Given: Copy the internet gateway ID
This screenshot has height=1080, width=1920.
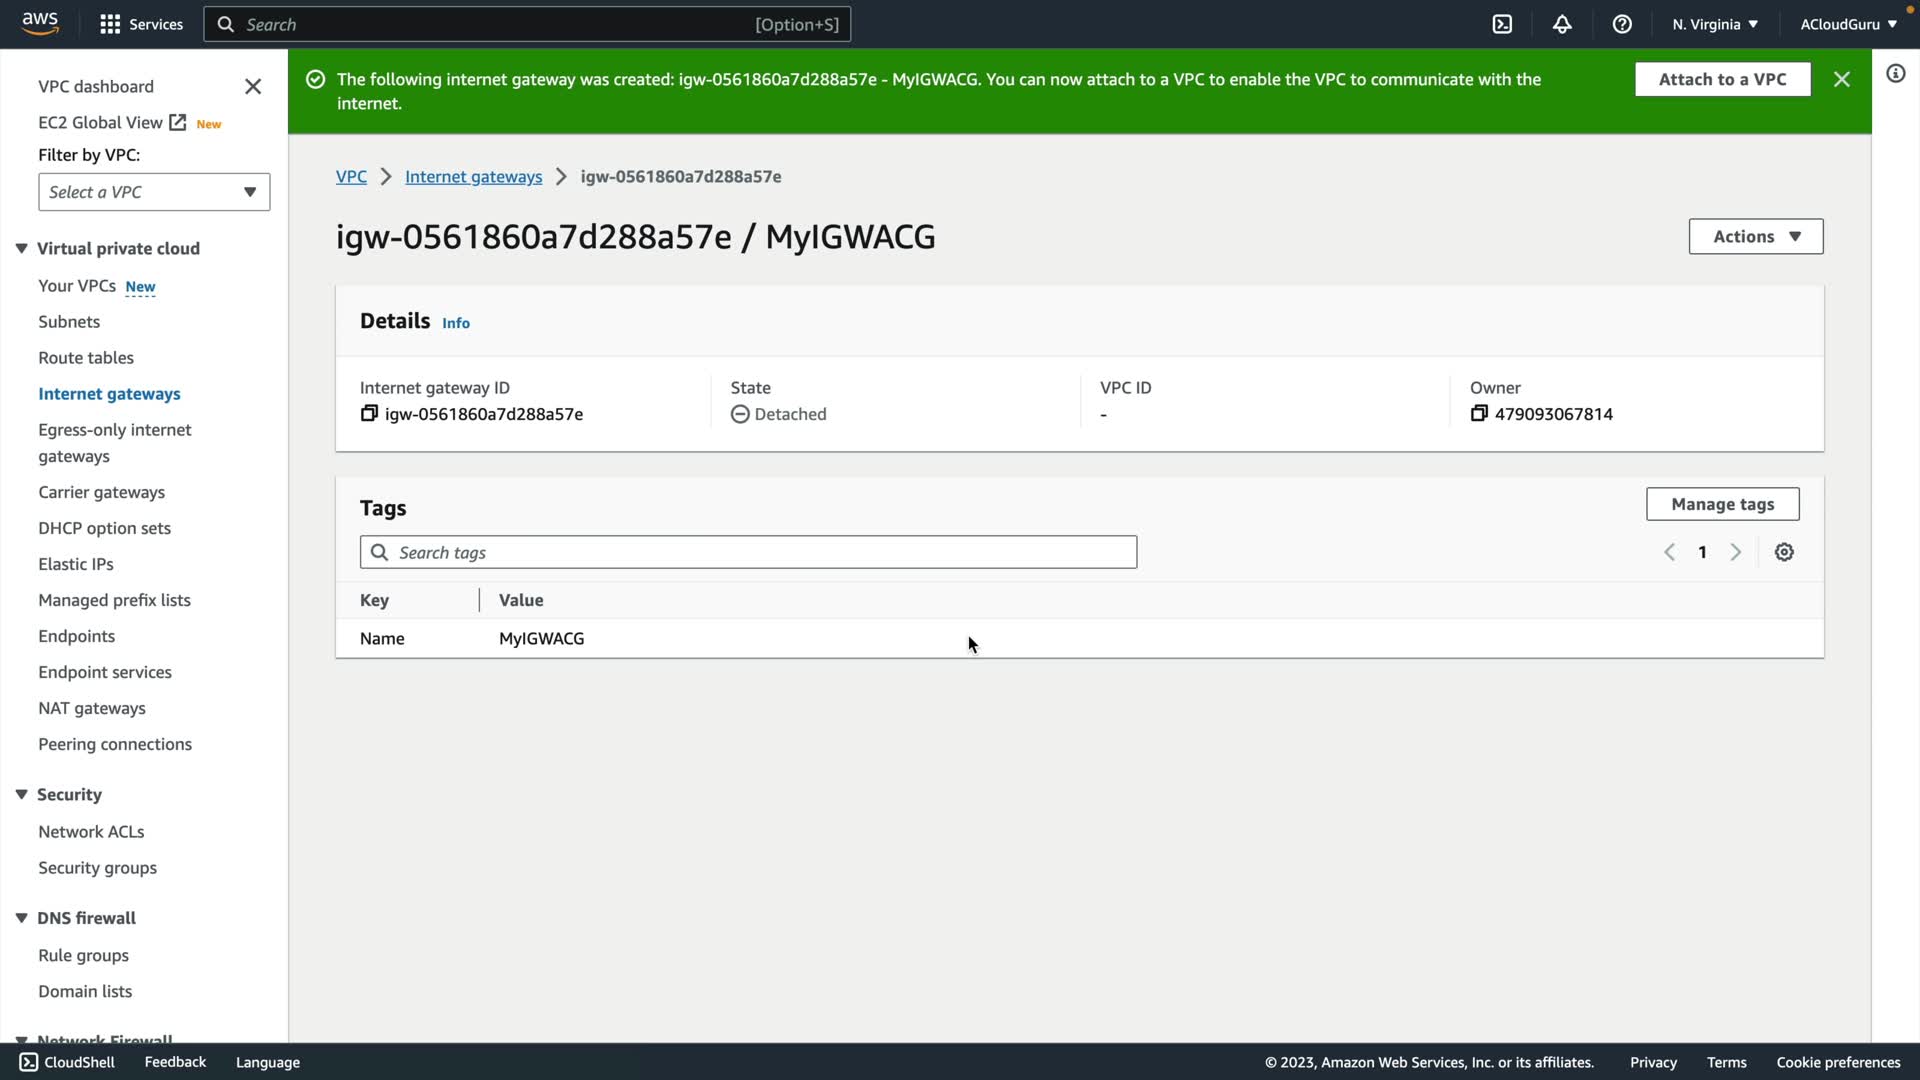Looking at the screenshot, I should (369, 414).
